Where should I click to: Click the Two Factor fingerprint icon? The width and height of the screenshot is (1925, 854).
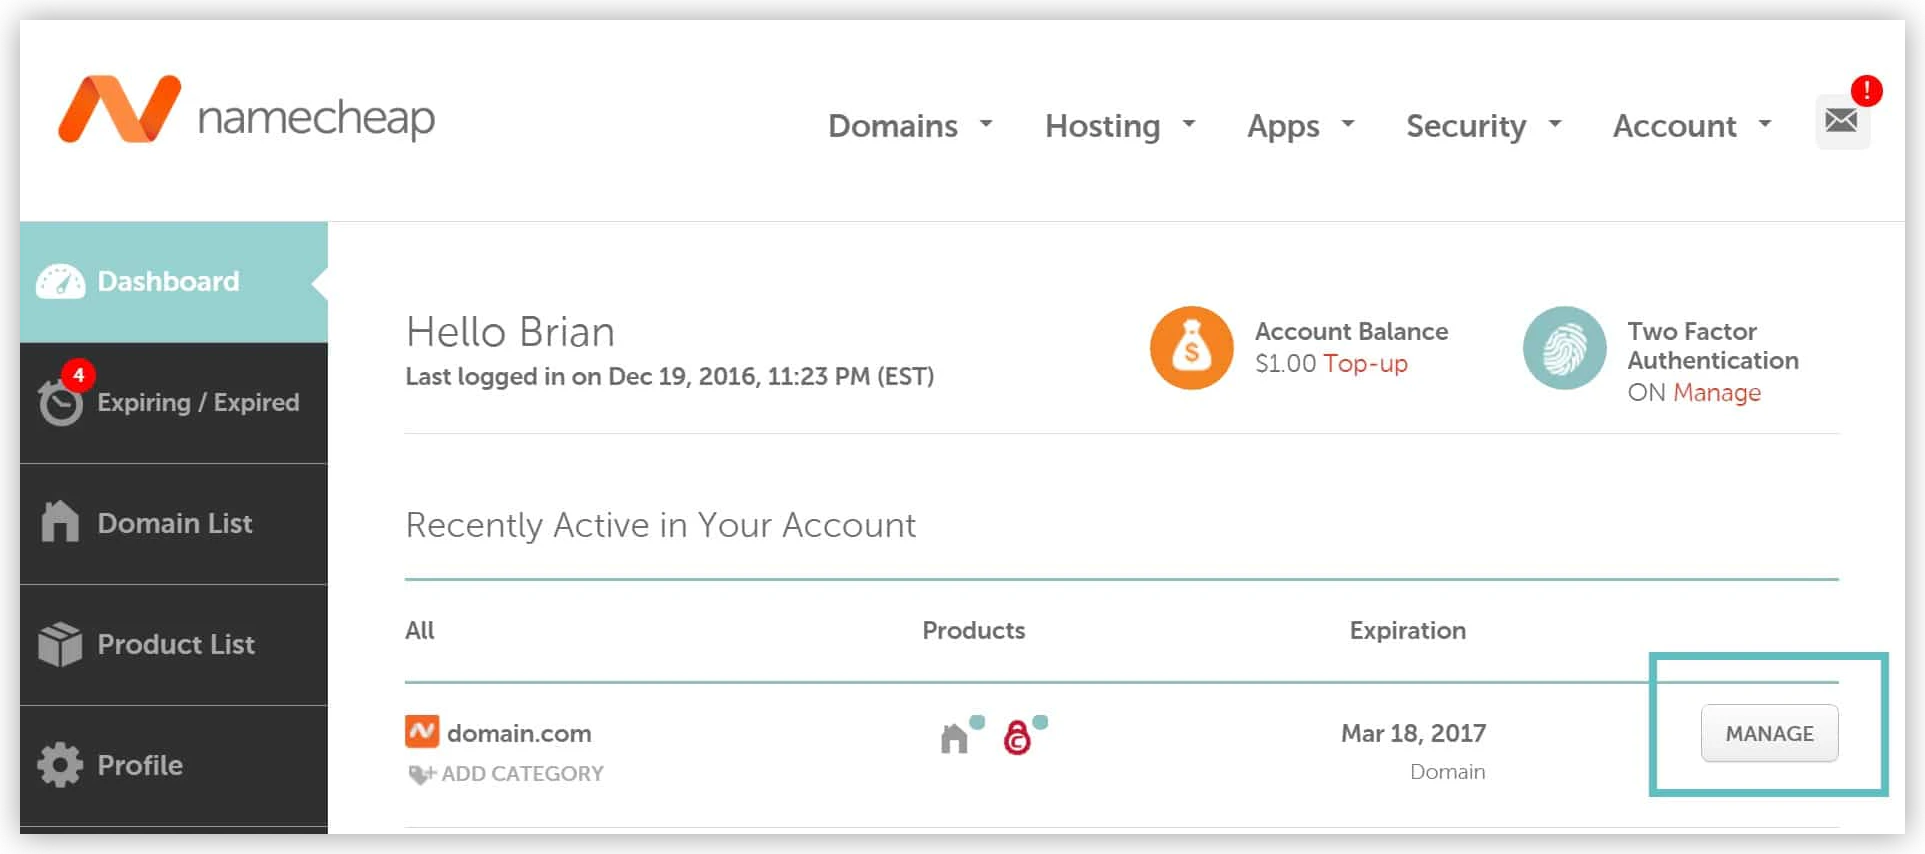(1564, 348)
